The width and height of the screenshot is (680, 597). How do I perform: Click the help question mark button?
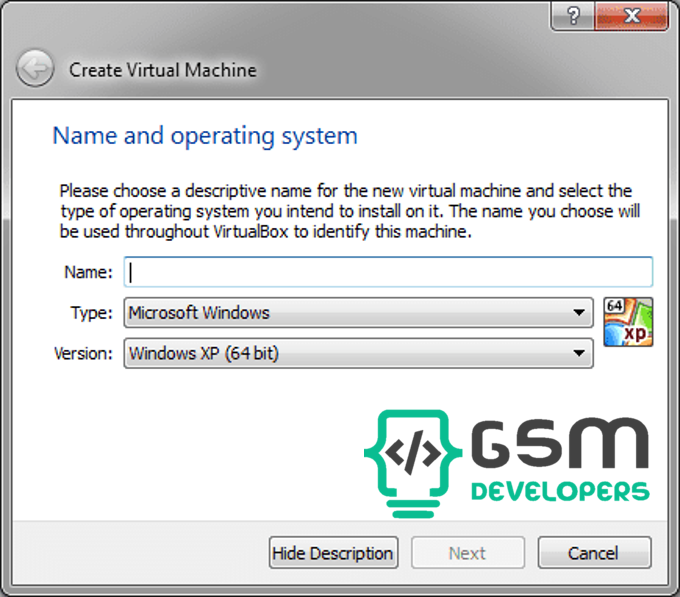click(x=573, y=16)
